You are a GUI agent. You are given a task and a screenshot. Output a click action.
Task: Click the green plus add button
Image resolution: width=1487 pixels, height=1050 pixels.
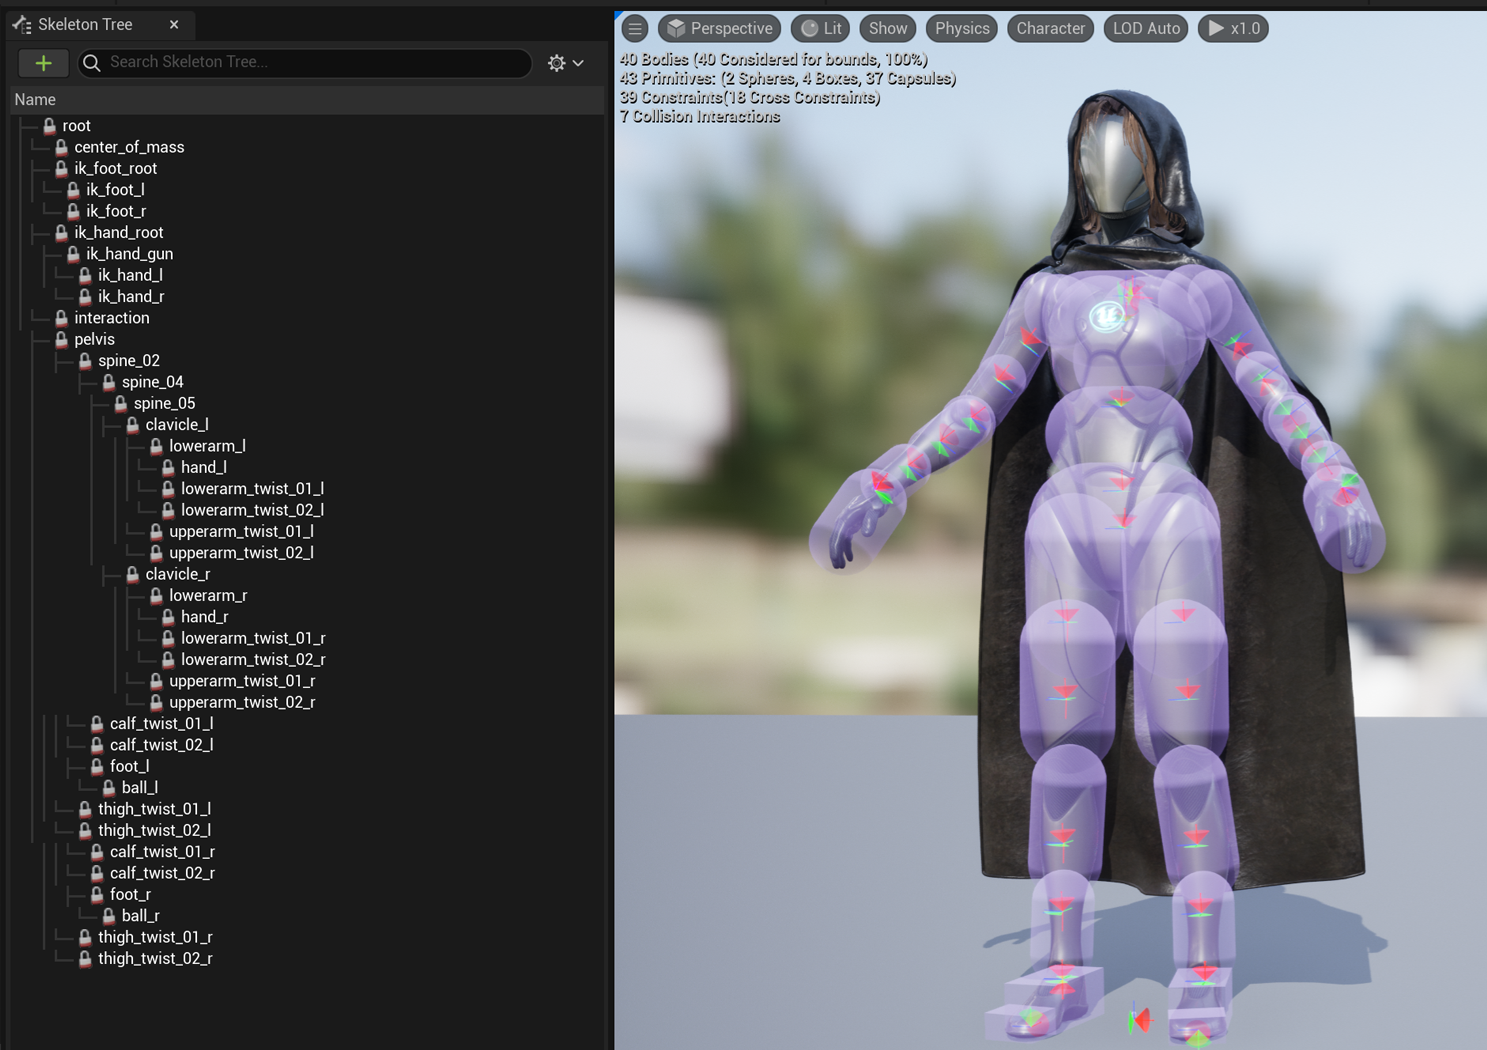click(x=43, y=63)
